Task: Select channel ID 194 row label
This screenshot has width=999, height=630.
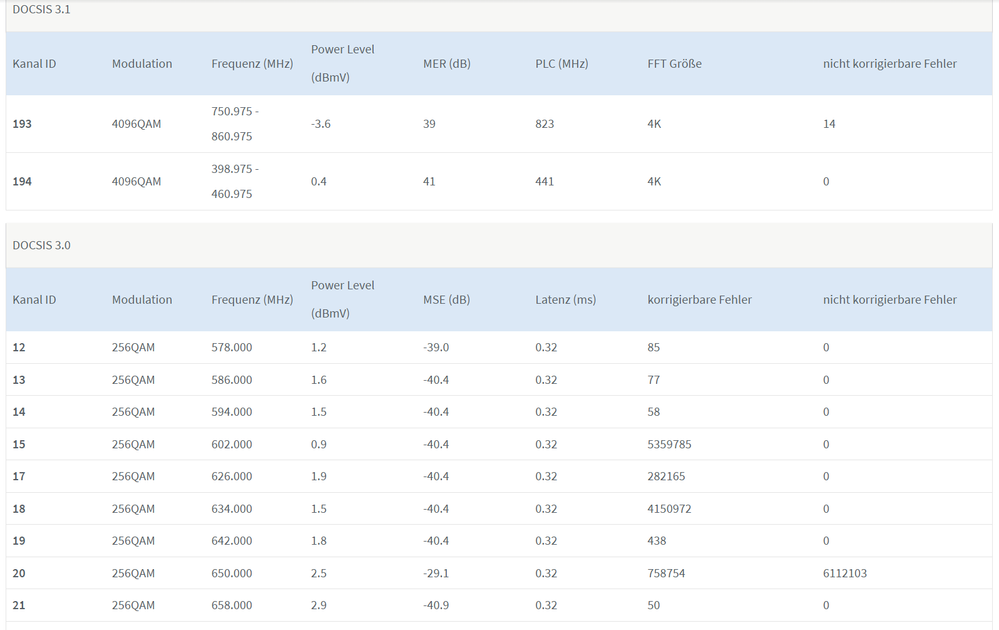Action: click(x=22, y=182)
